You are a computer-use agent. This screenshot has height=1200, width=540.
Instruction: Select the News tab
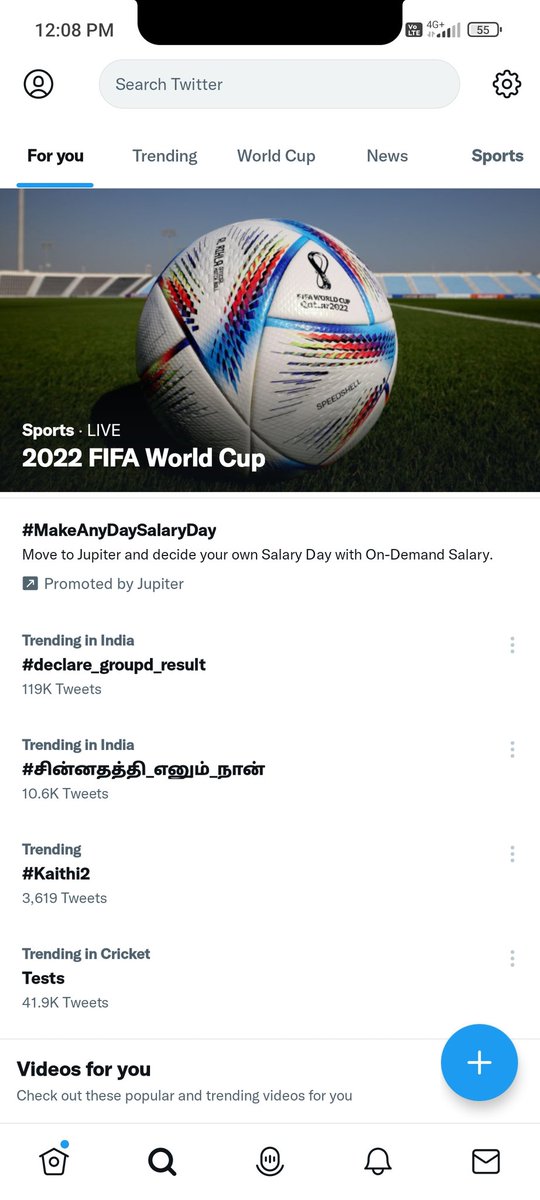(387, 156)
